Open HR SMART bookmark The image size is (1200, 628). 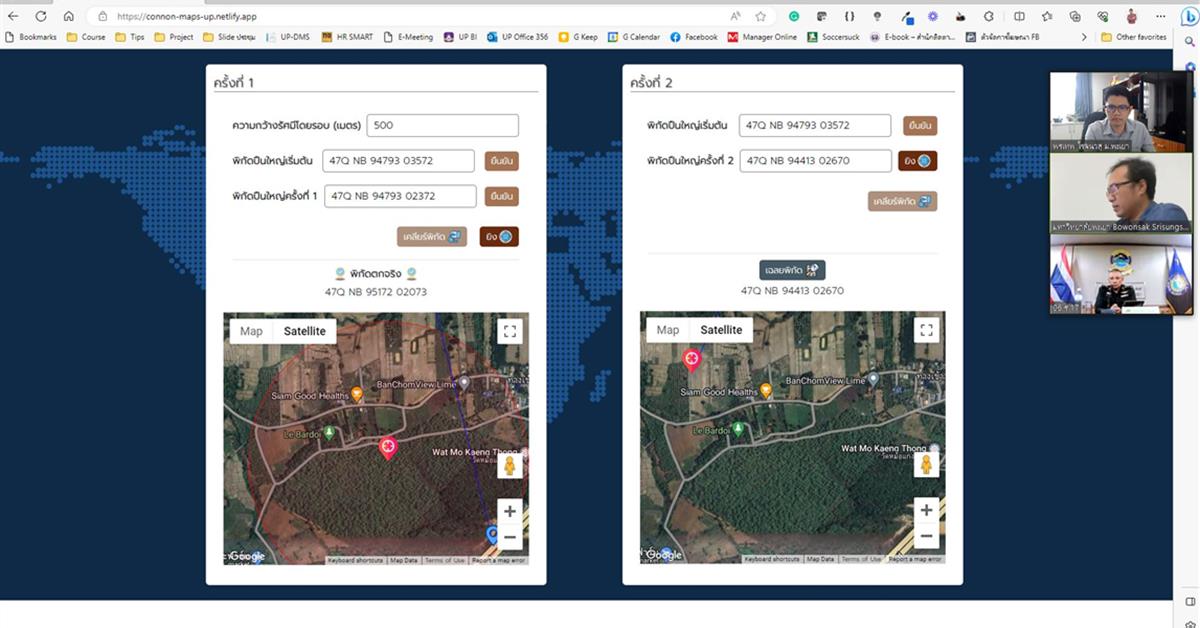(x=347, y=37)
